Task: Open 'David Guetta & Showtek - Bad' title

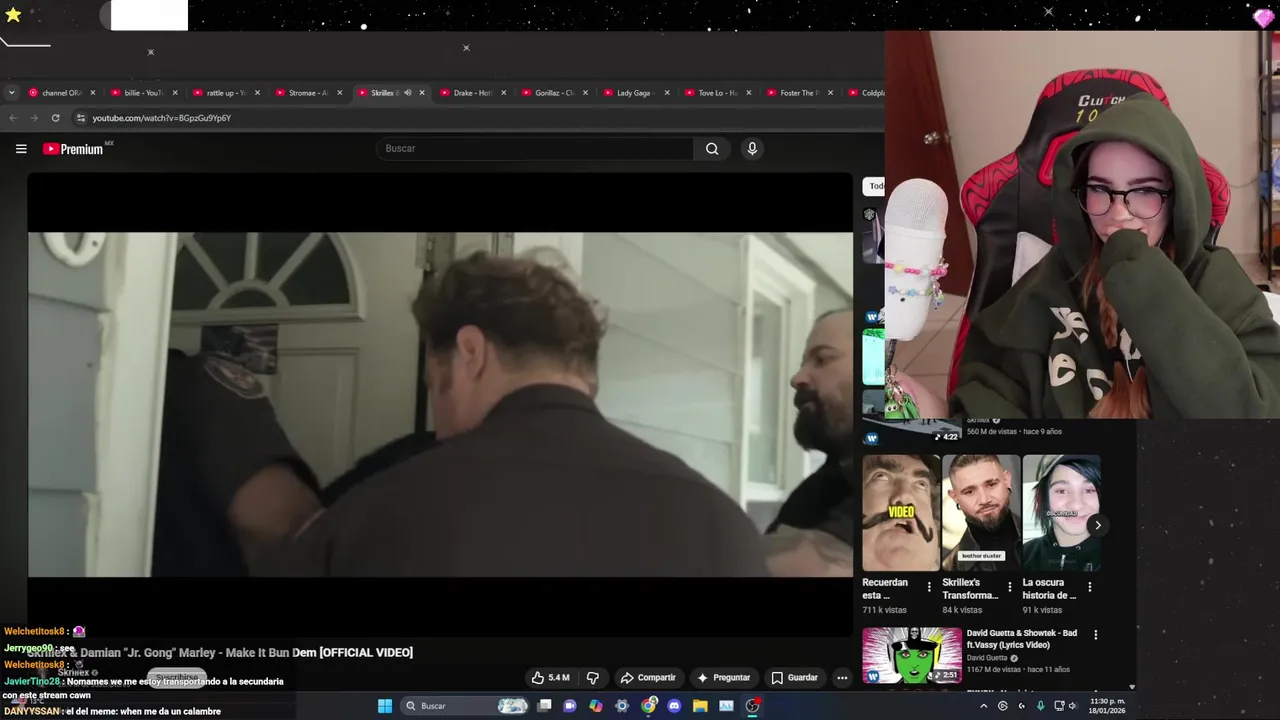Action: point(1022,639)
